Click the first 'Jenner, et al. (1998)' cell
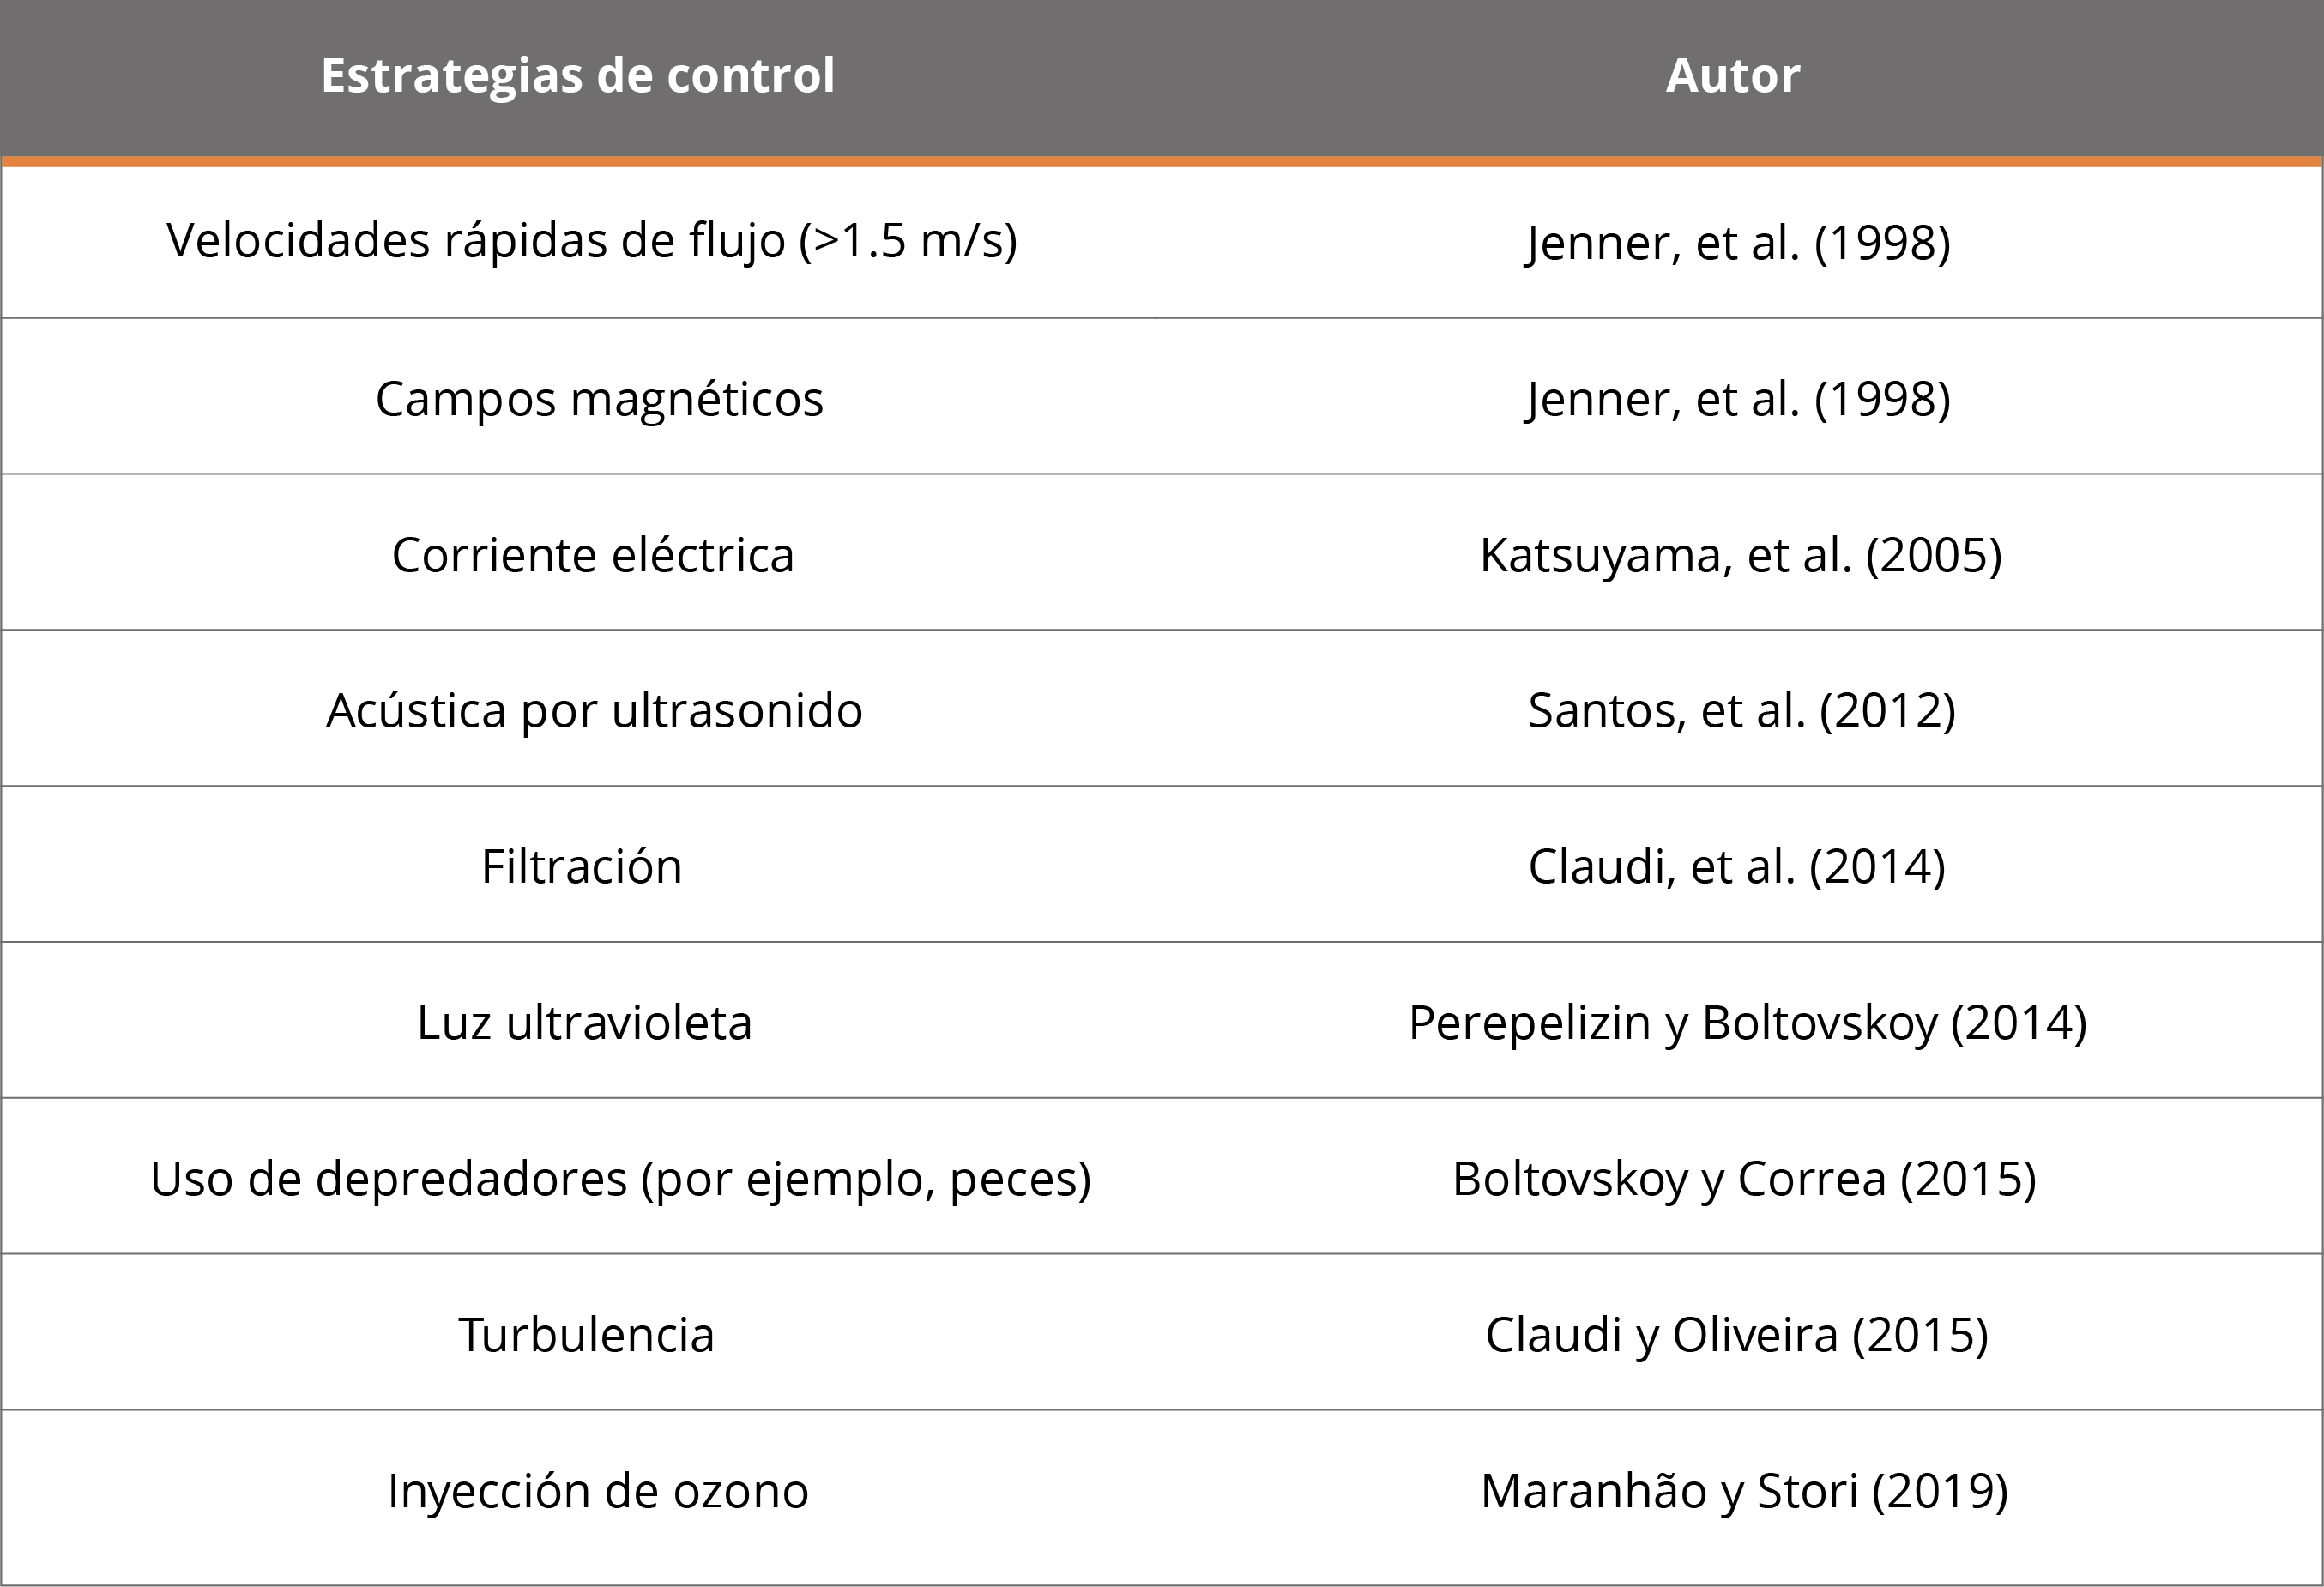 [x=1738, y=243]
